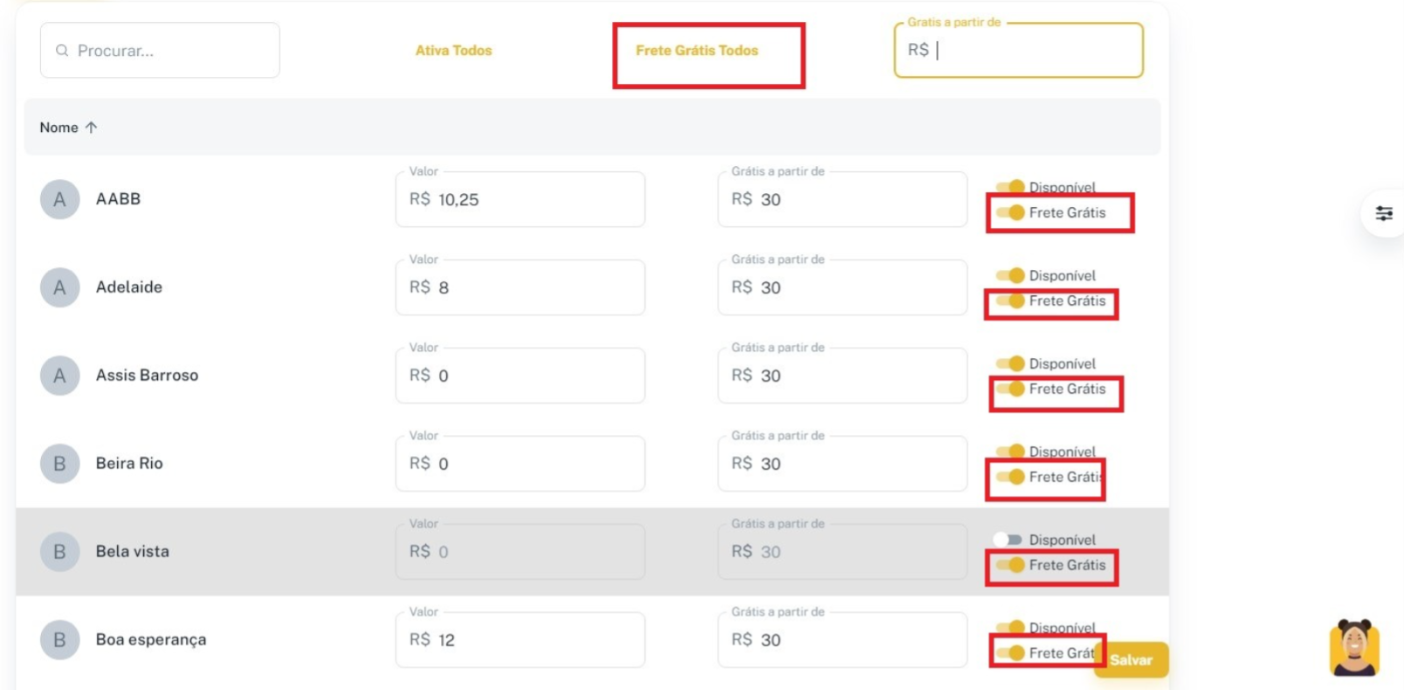Click the Adelaide avatar icon

pyautogui.click(x=60, y=287)
